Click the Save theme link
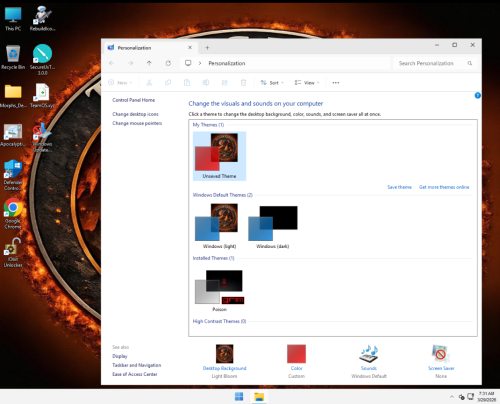This screenshot has width=500, height=404. pos(399,187)
